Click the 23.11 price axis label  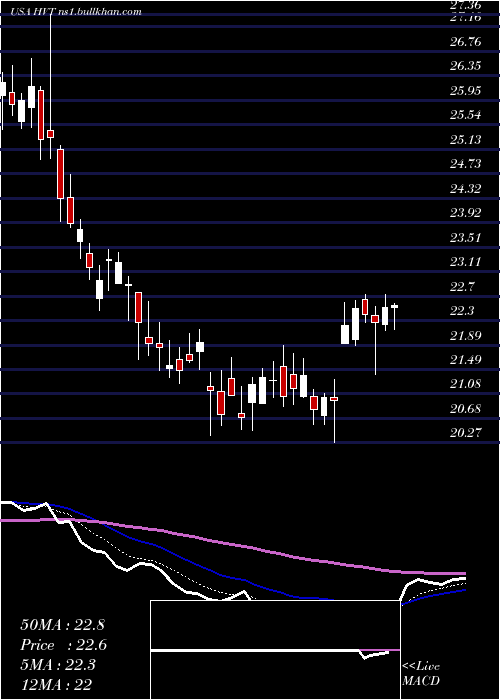[466, 261]
